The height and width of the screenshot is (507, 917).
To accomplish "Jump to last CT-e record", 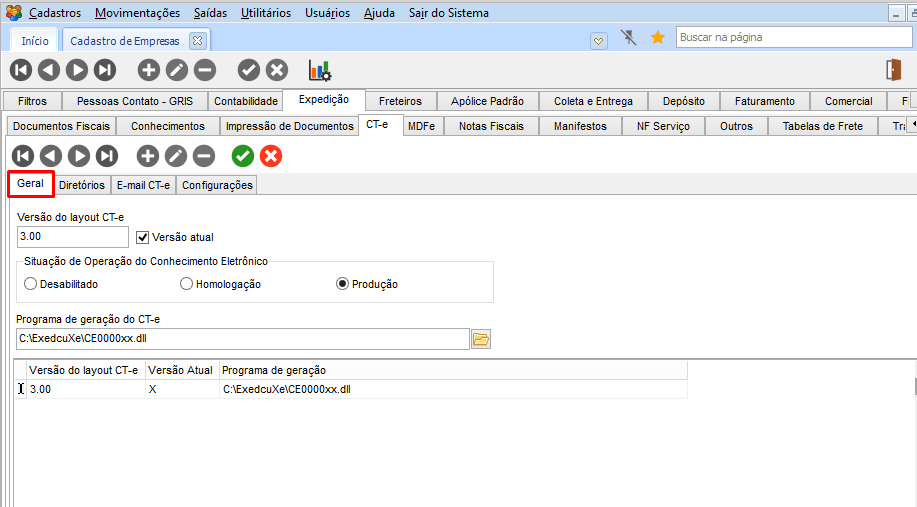I will (x=107, y=156).
